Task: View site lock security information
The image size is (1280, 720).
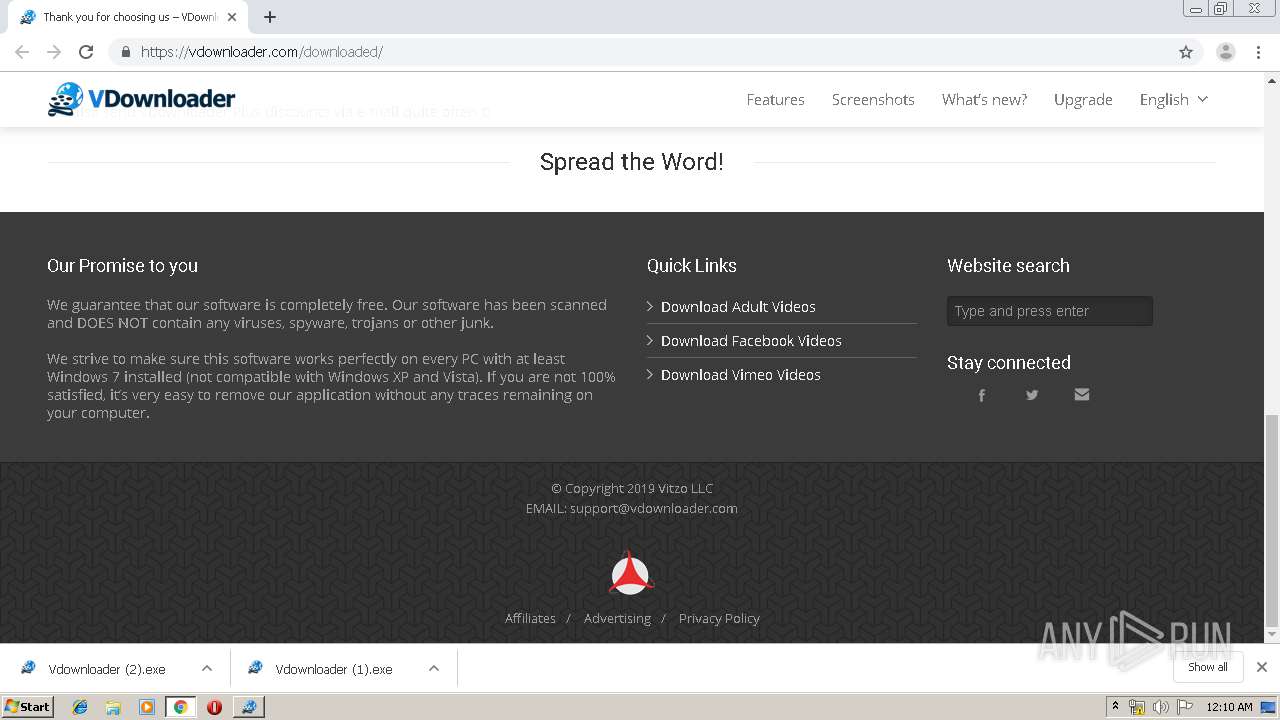Action: coord(126,52)
